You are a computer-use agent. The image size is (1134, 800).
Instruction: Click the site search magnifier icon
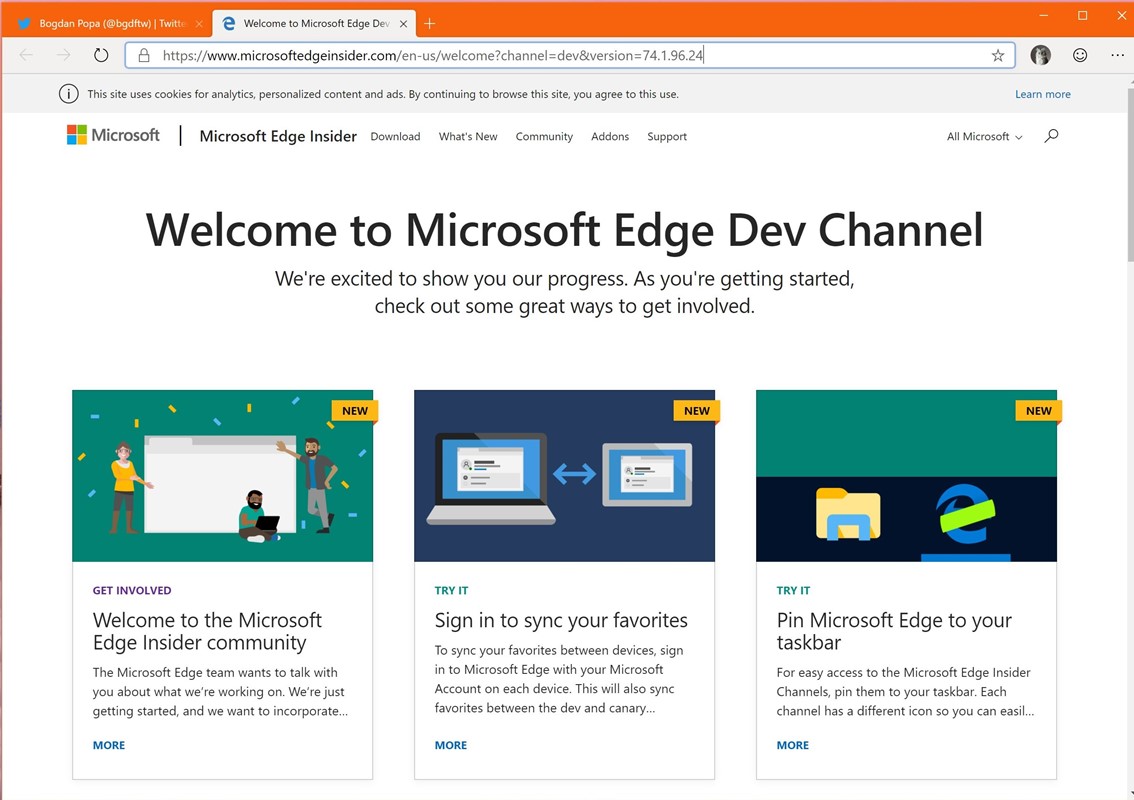1051,136
